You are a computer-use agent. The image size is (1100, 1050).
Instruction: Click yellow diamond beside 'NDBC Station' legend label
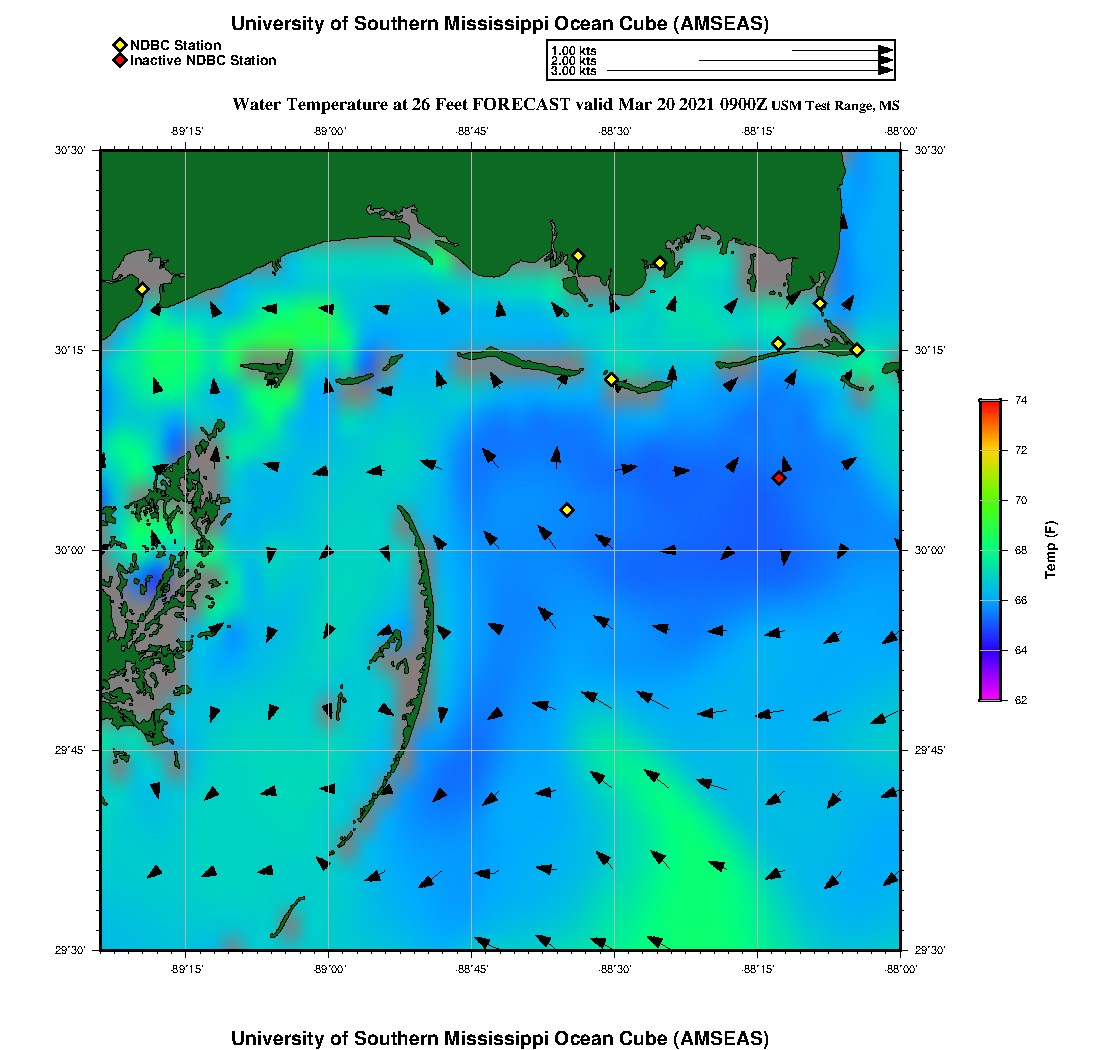point(119,45)
